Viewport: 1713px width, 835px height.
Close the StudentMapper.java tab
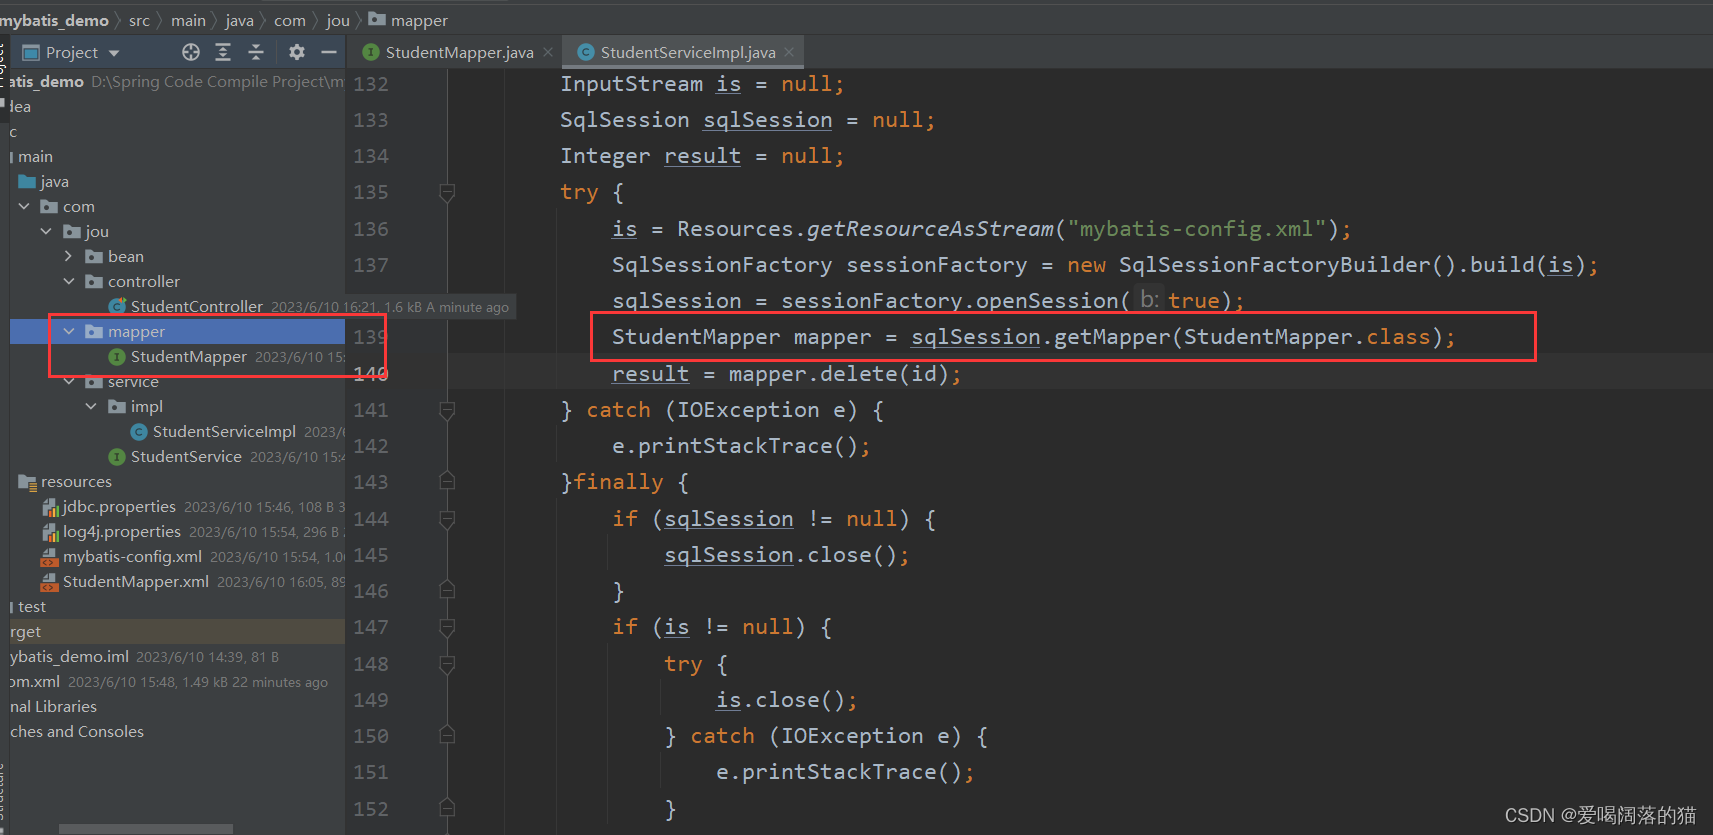tap(548, 52)
